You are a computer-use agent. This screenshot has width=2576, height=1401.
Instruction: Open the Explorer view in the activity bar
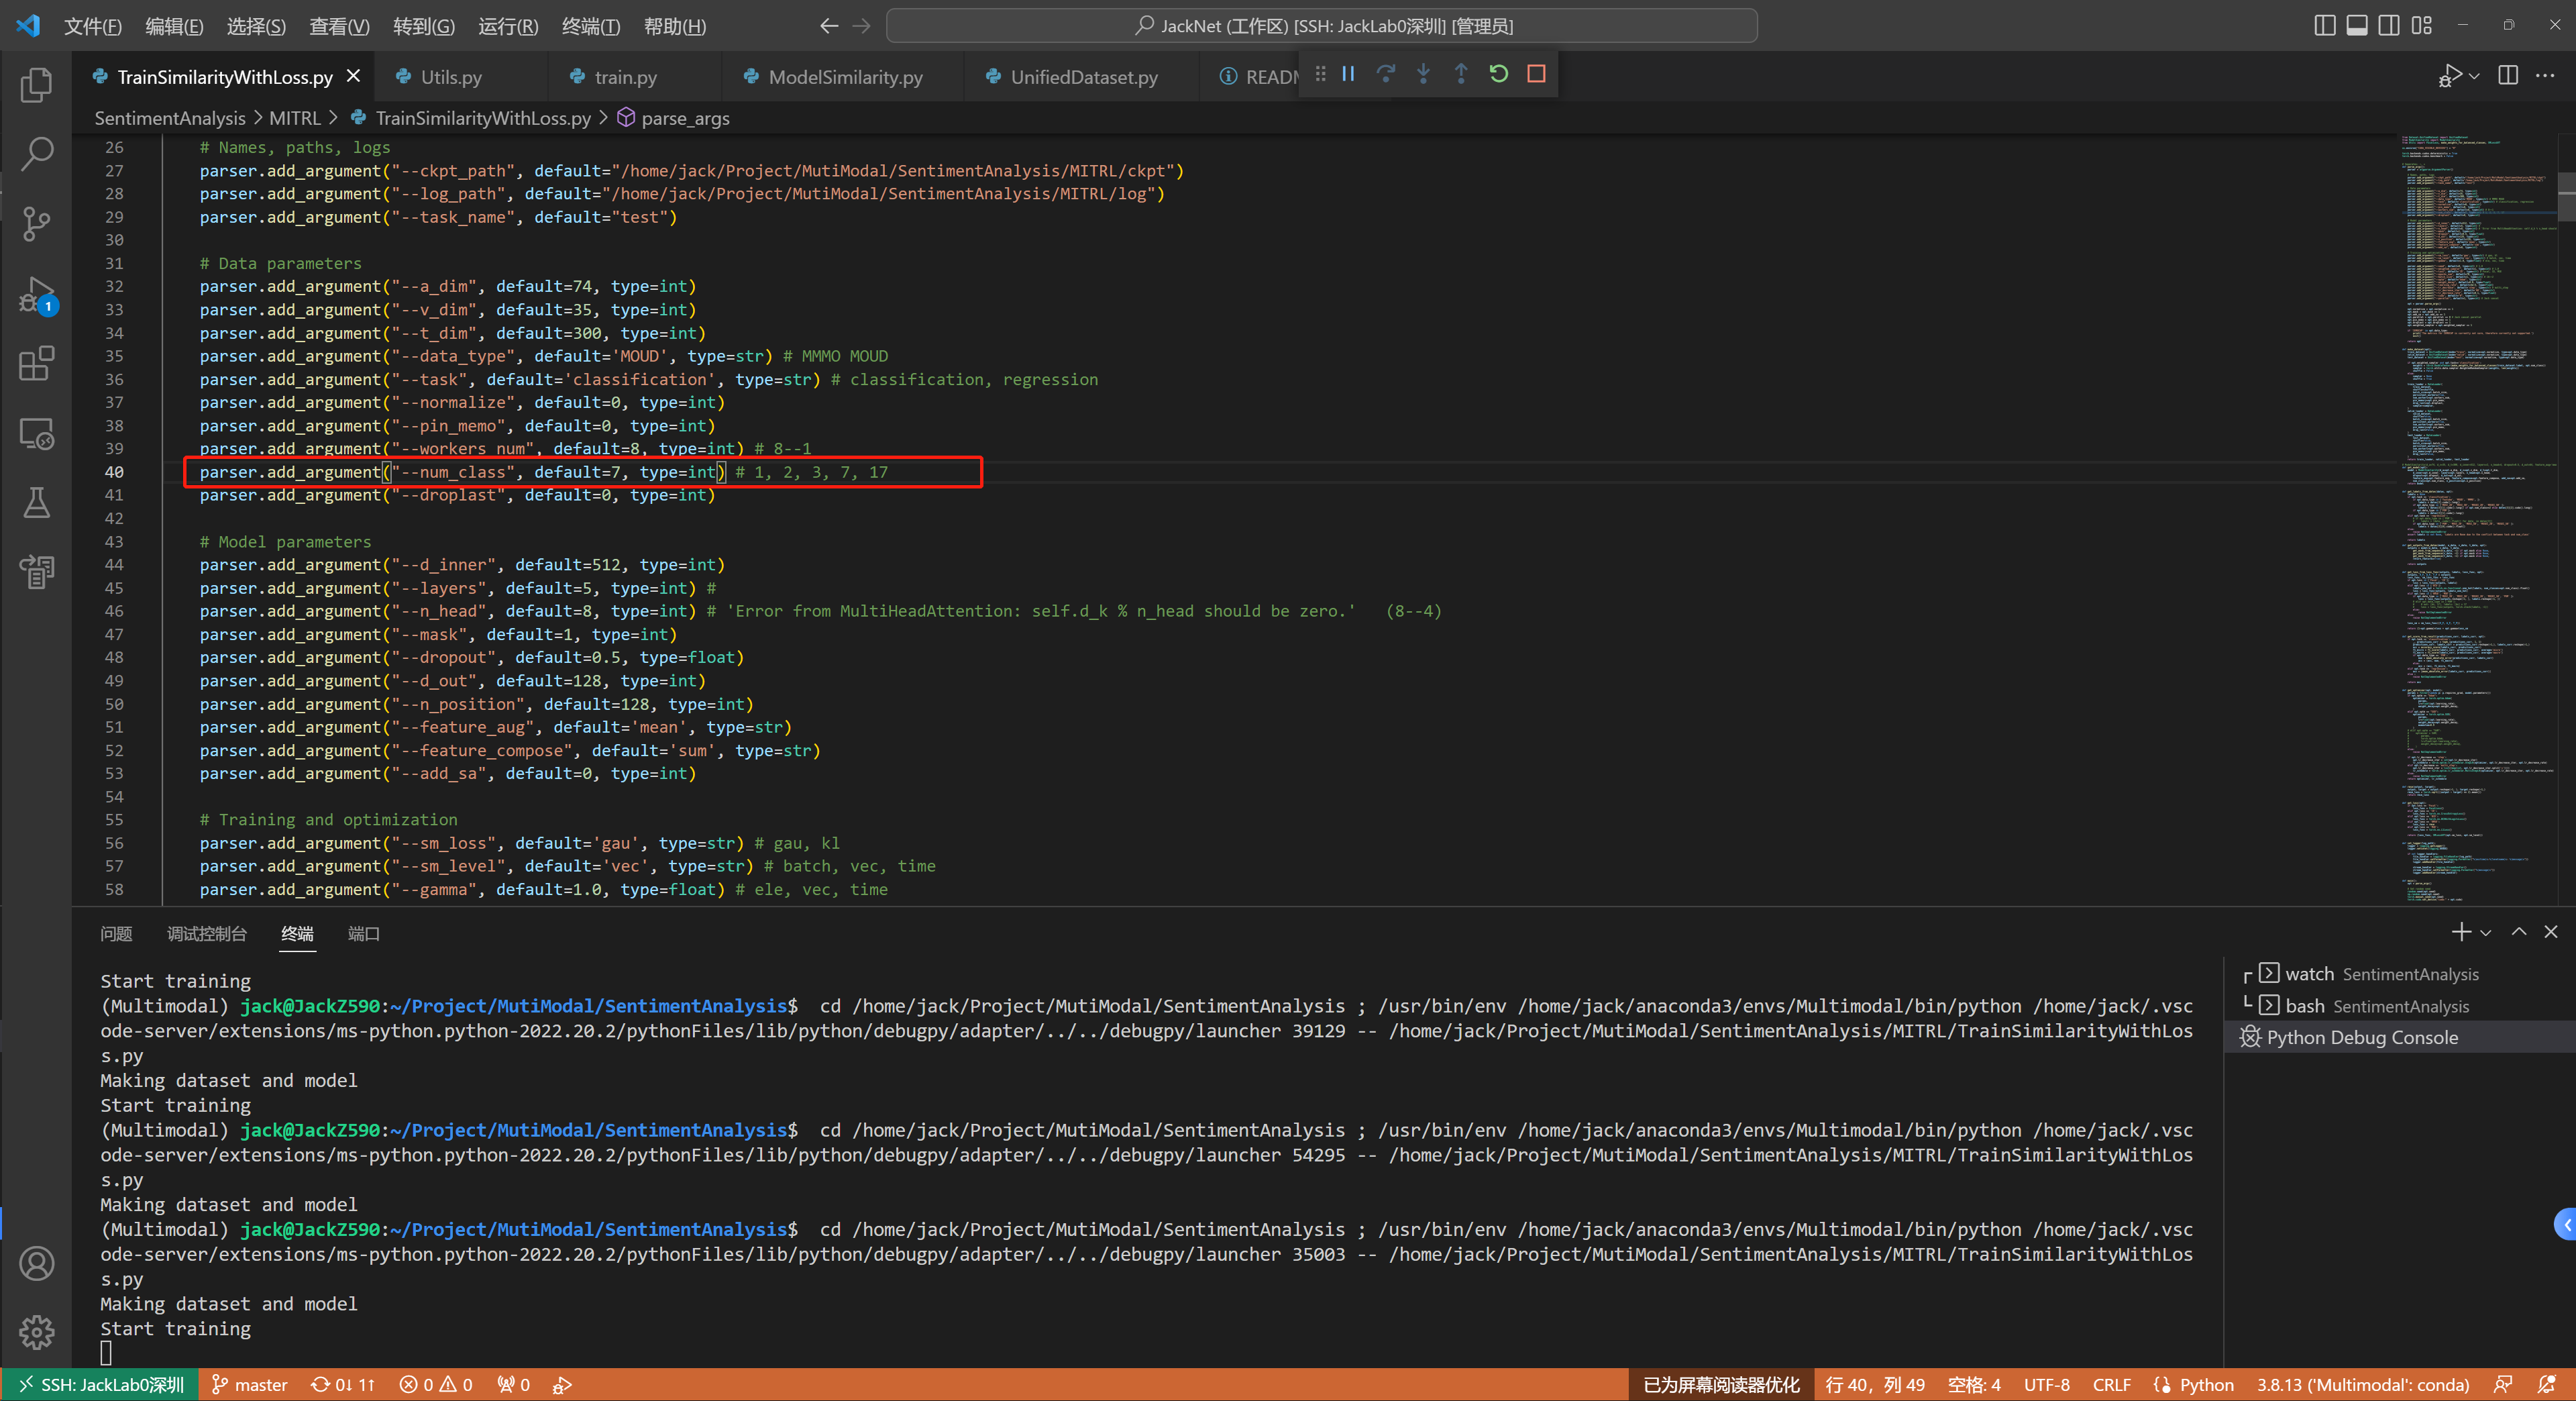pyautogui.click(x=36, y=86)
